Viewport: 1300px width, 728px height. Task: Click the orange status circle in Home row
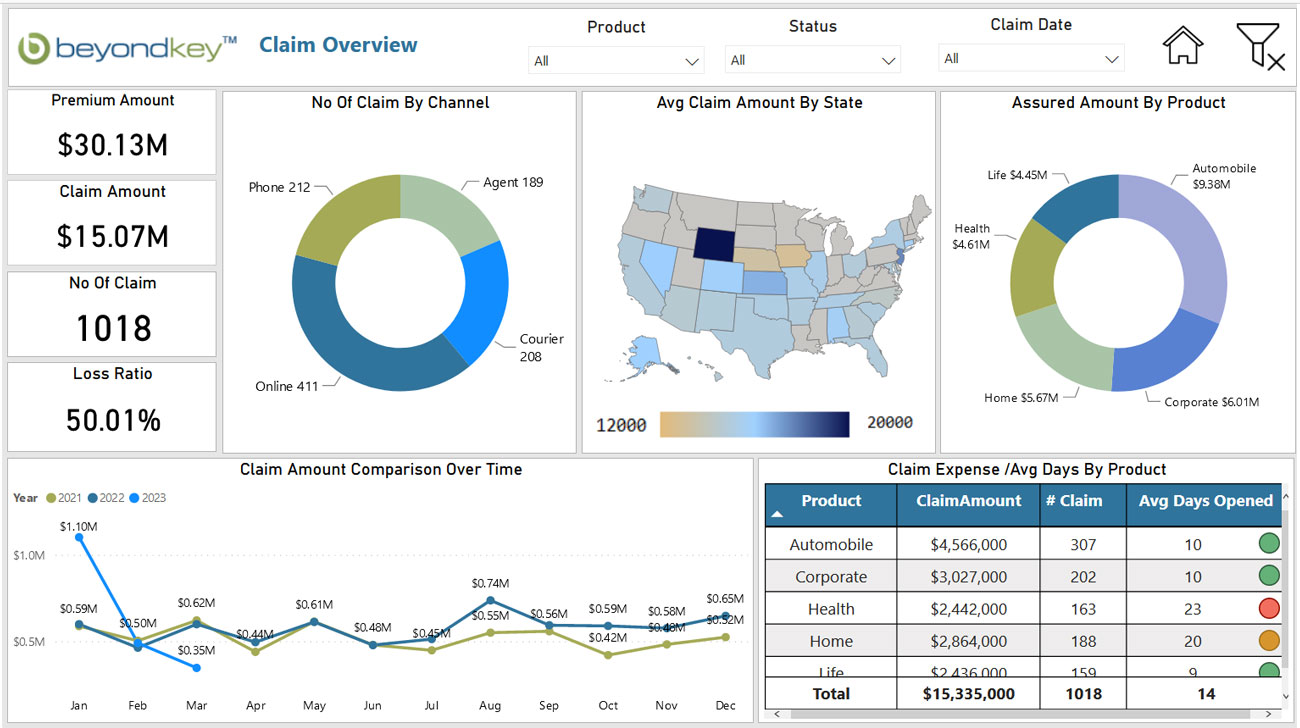[1269, 640]
